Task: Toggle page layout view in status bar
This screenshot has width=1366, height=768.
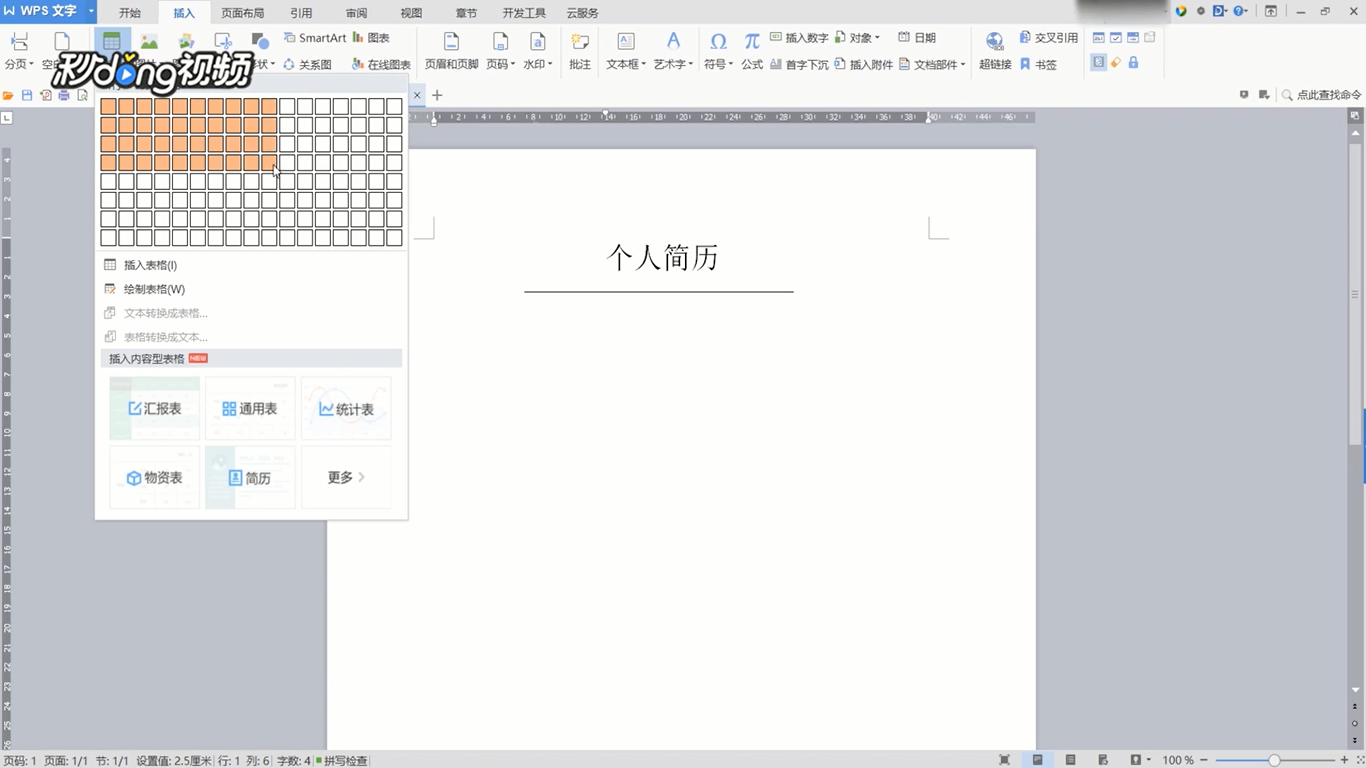Action: (1038, 760)
